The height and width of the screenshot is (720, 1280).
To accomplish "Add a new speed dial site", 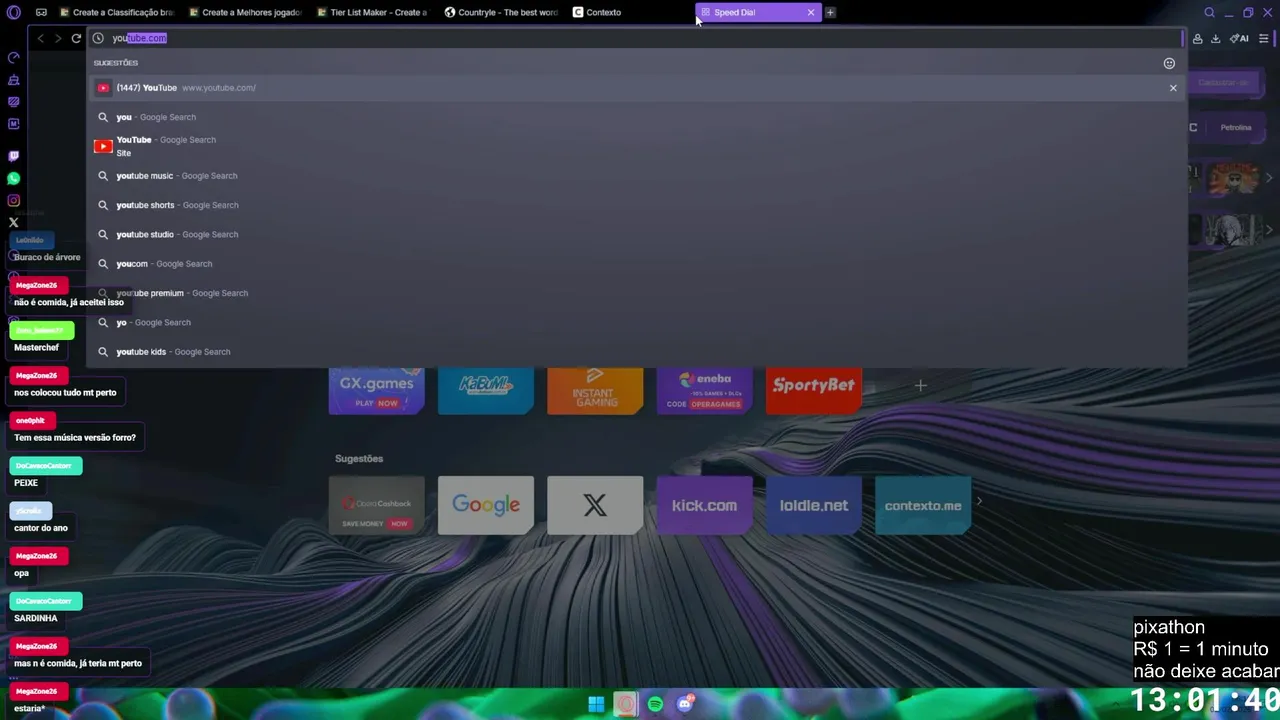I will pos(921,385).
